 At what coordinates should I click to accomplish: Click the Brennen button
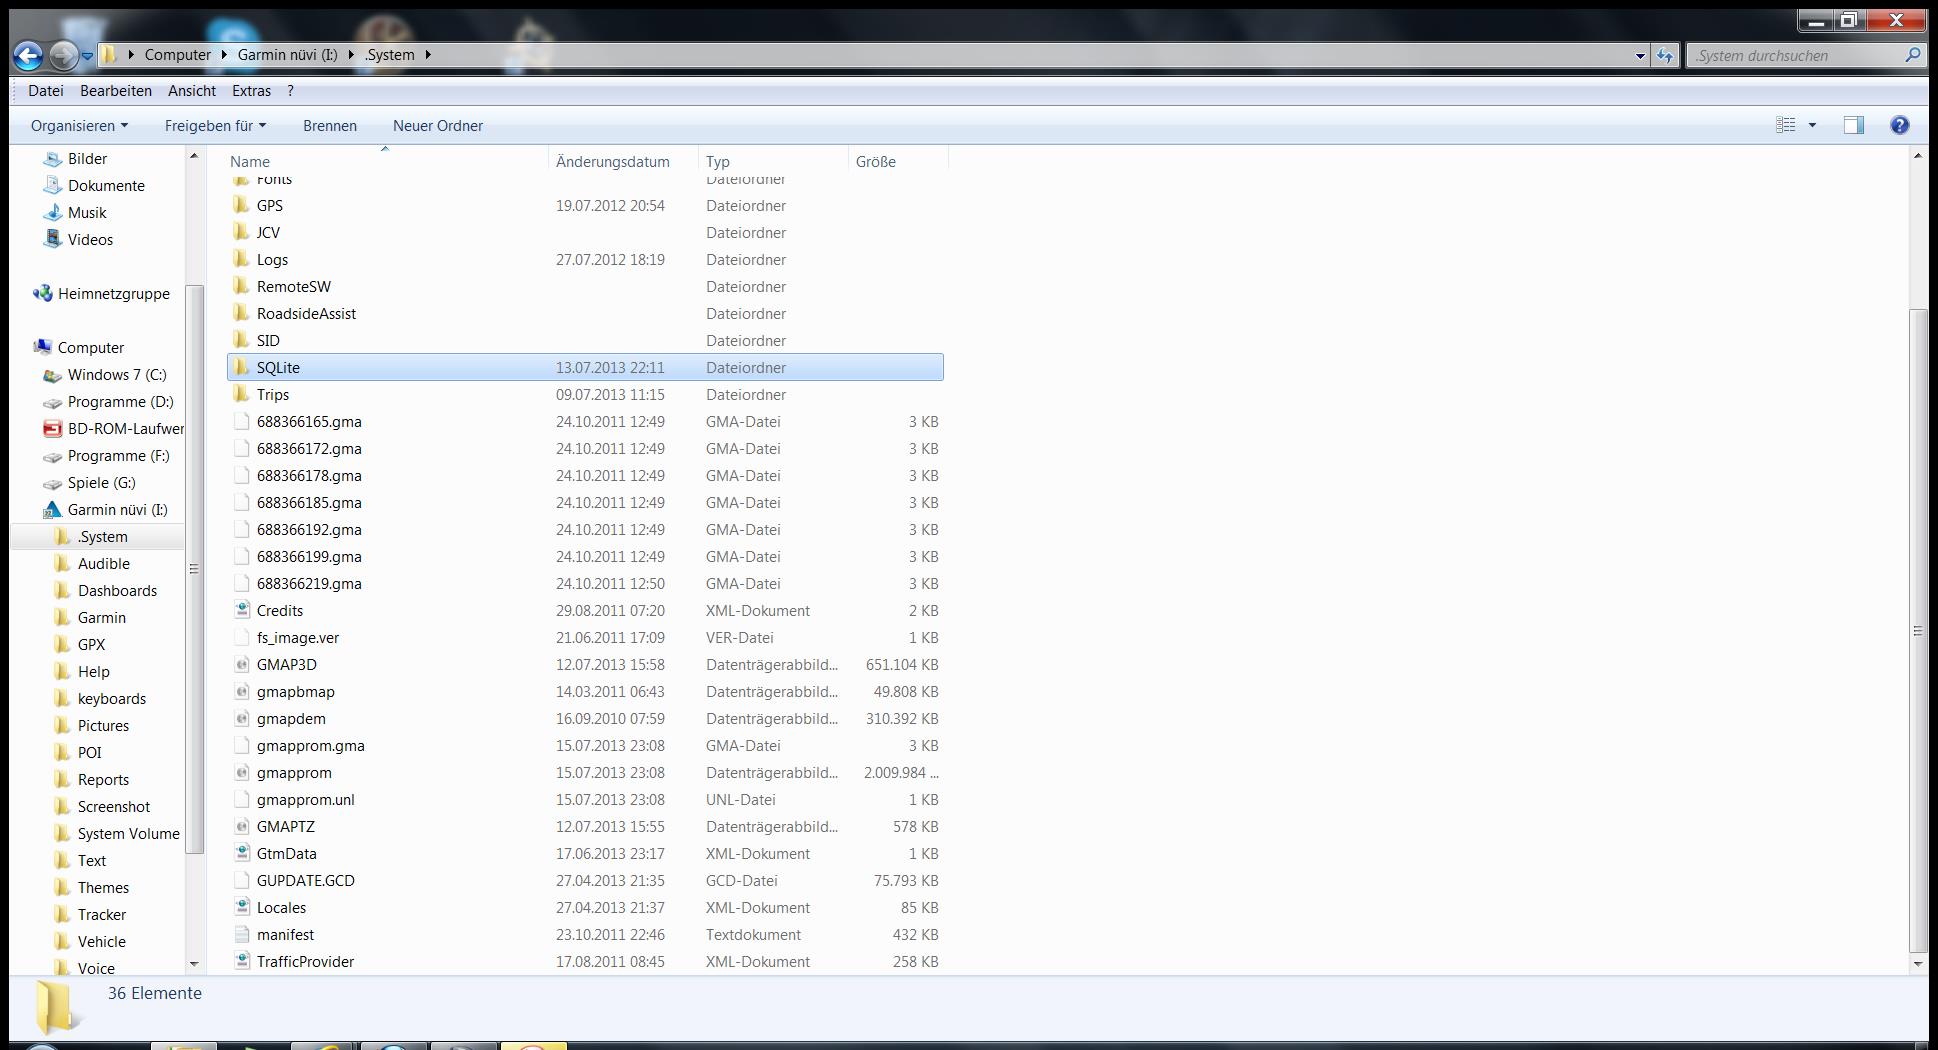pyautogui.click(x=329, y=126)
